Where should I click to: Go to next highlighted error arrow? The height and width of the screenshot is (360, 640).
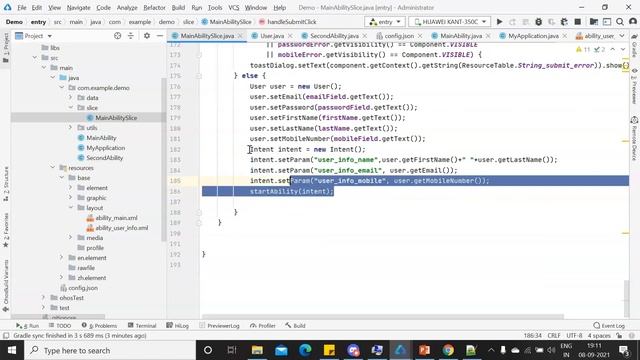click(623, 49)
